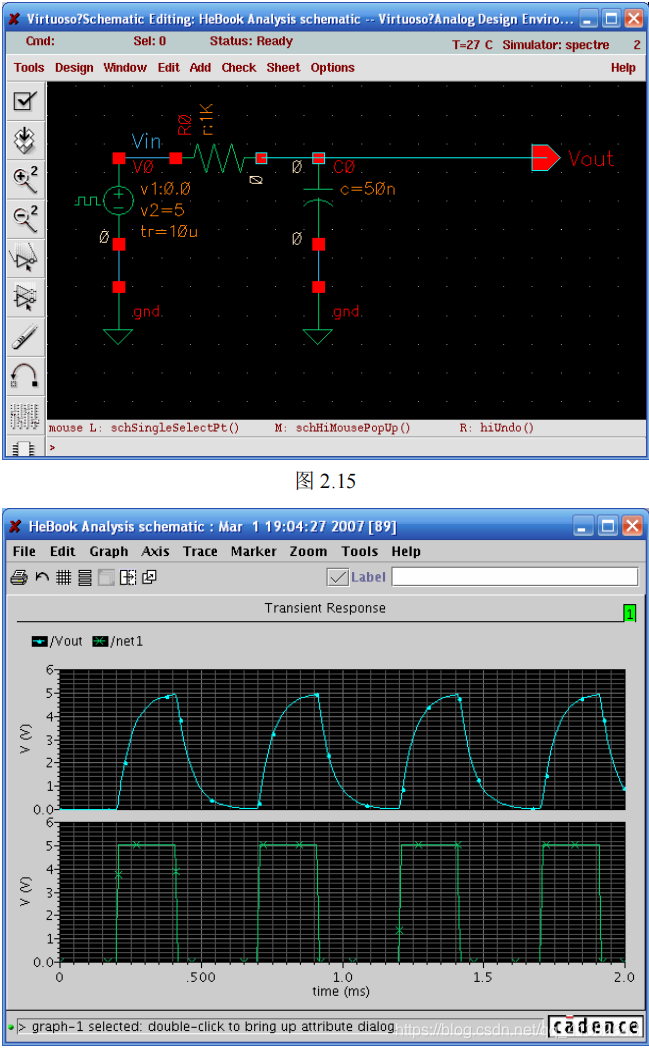Click the Label text input field
This screenshot has width=649, height=1049.
(514, 577)
